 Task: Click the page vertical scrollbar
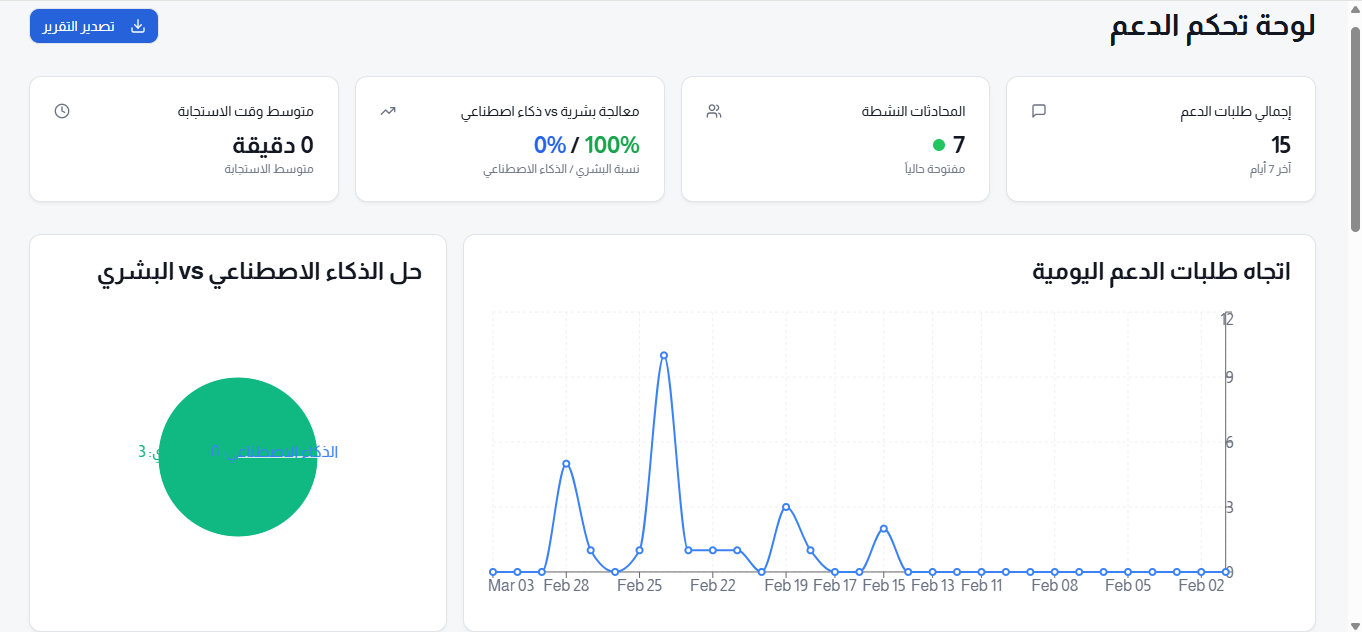[1355, 130]
